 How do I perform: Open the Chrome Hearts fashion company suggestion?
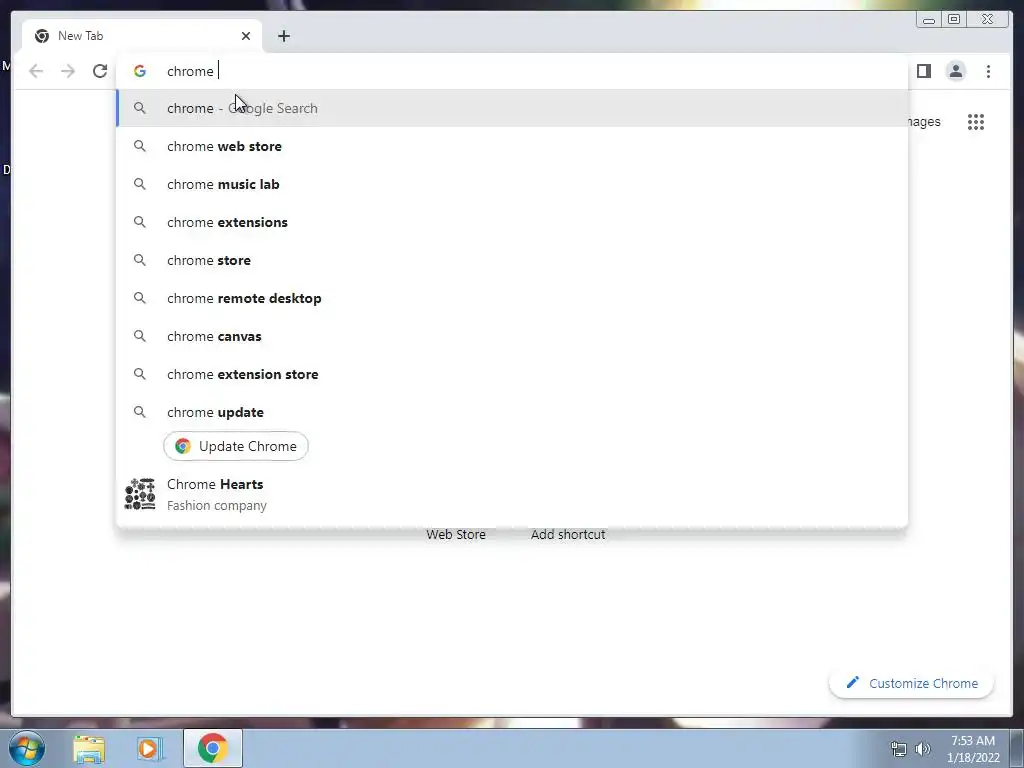click(512, 494)
